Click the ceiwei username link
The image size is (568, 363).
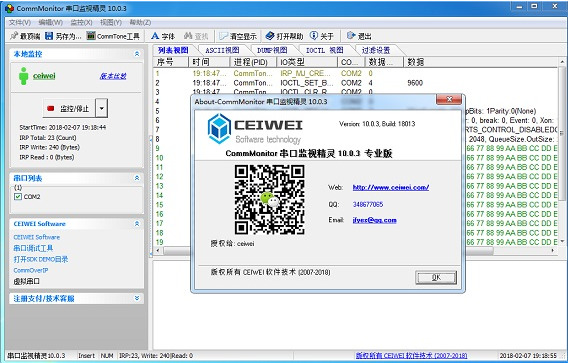tap(44, 76)
